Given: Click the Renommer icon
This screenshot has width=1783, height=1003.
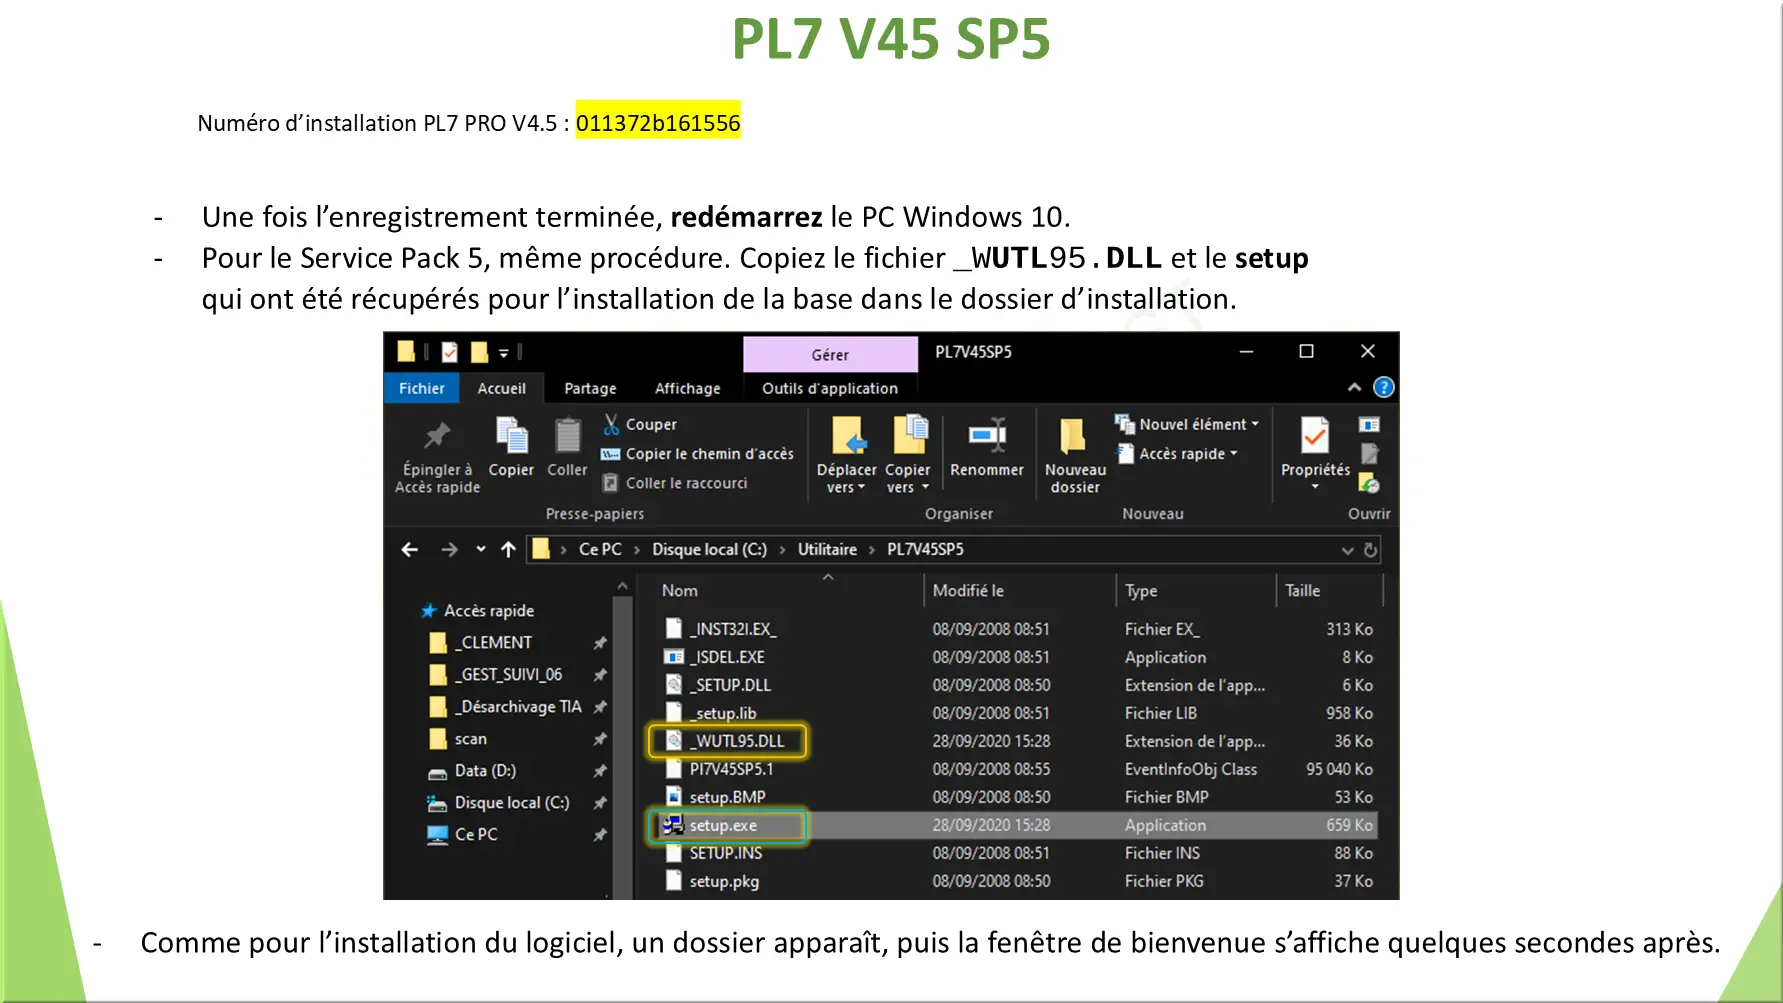Looking at the screenshot, I should (x=986, y=437).
